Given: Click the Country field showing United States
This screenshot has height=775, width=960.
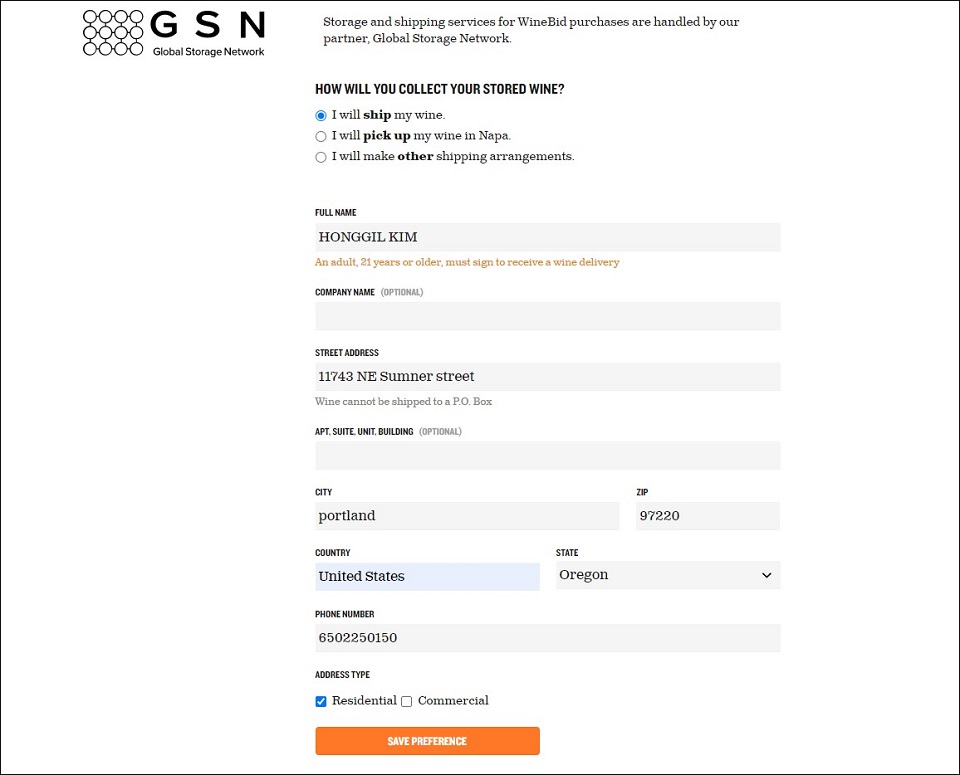Looking at the screenshot, I should [x=427, y=576].
